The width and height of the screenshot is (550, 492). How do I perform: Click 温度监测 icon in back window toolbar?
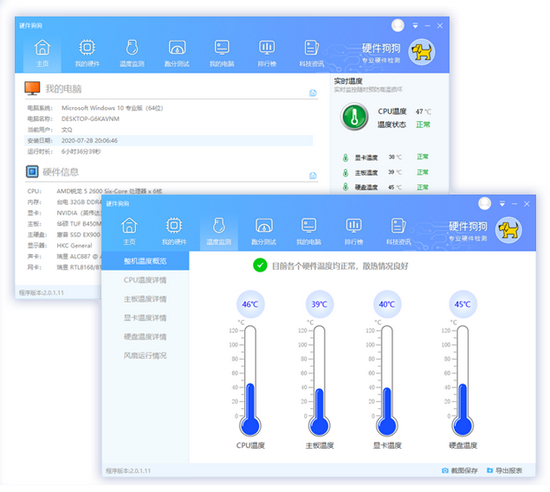[x=132, y=53]
